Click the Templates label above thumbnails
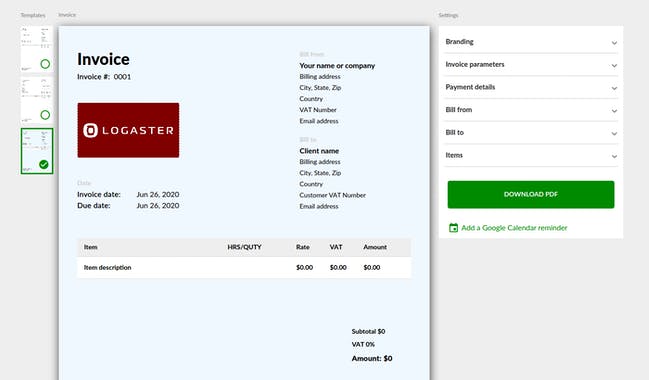 33,15
